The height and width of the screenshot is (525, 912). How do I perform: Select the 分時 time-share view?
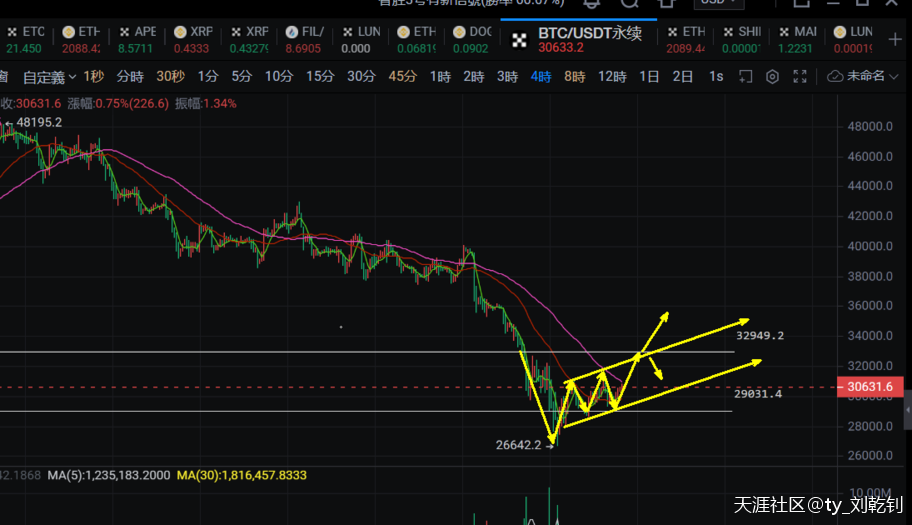pyautogui.click(x=130, y=76)
